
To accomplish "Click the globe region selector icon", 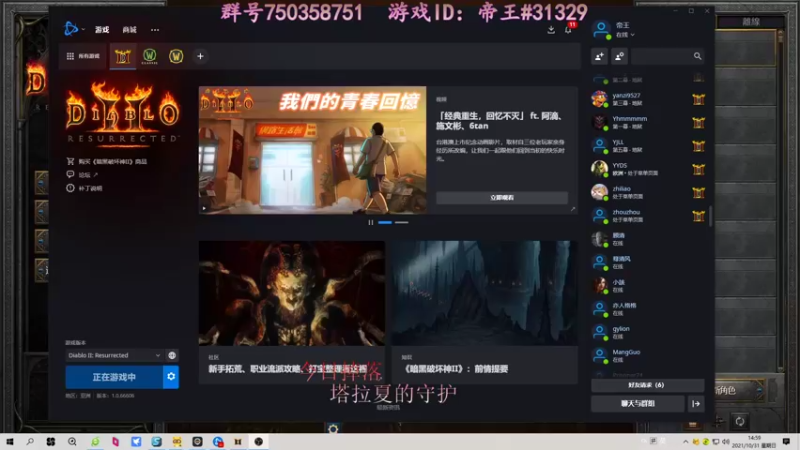I will [x=172, y=356].
